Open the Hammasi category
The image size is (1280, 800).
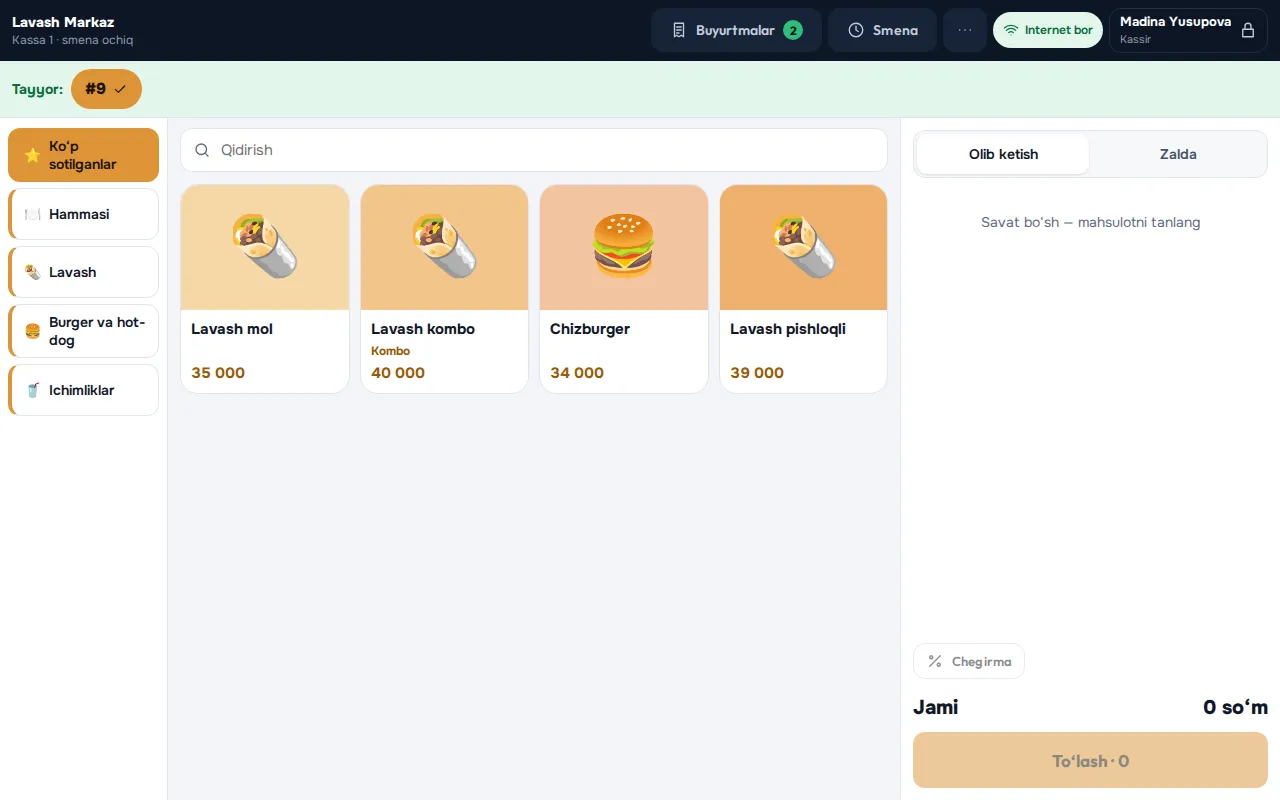tap(83, 214)
